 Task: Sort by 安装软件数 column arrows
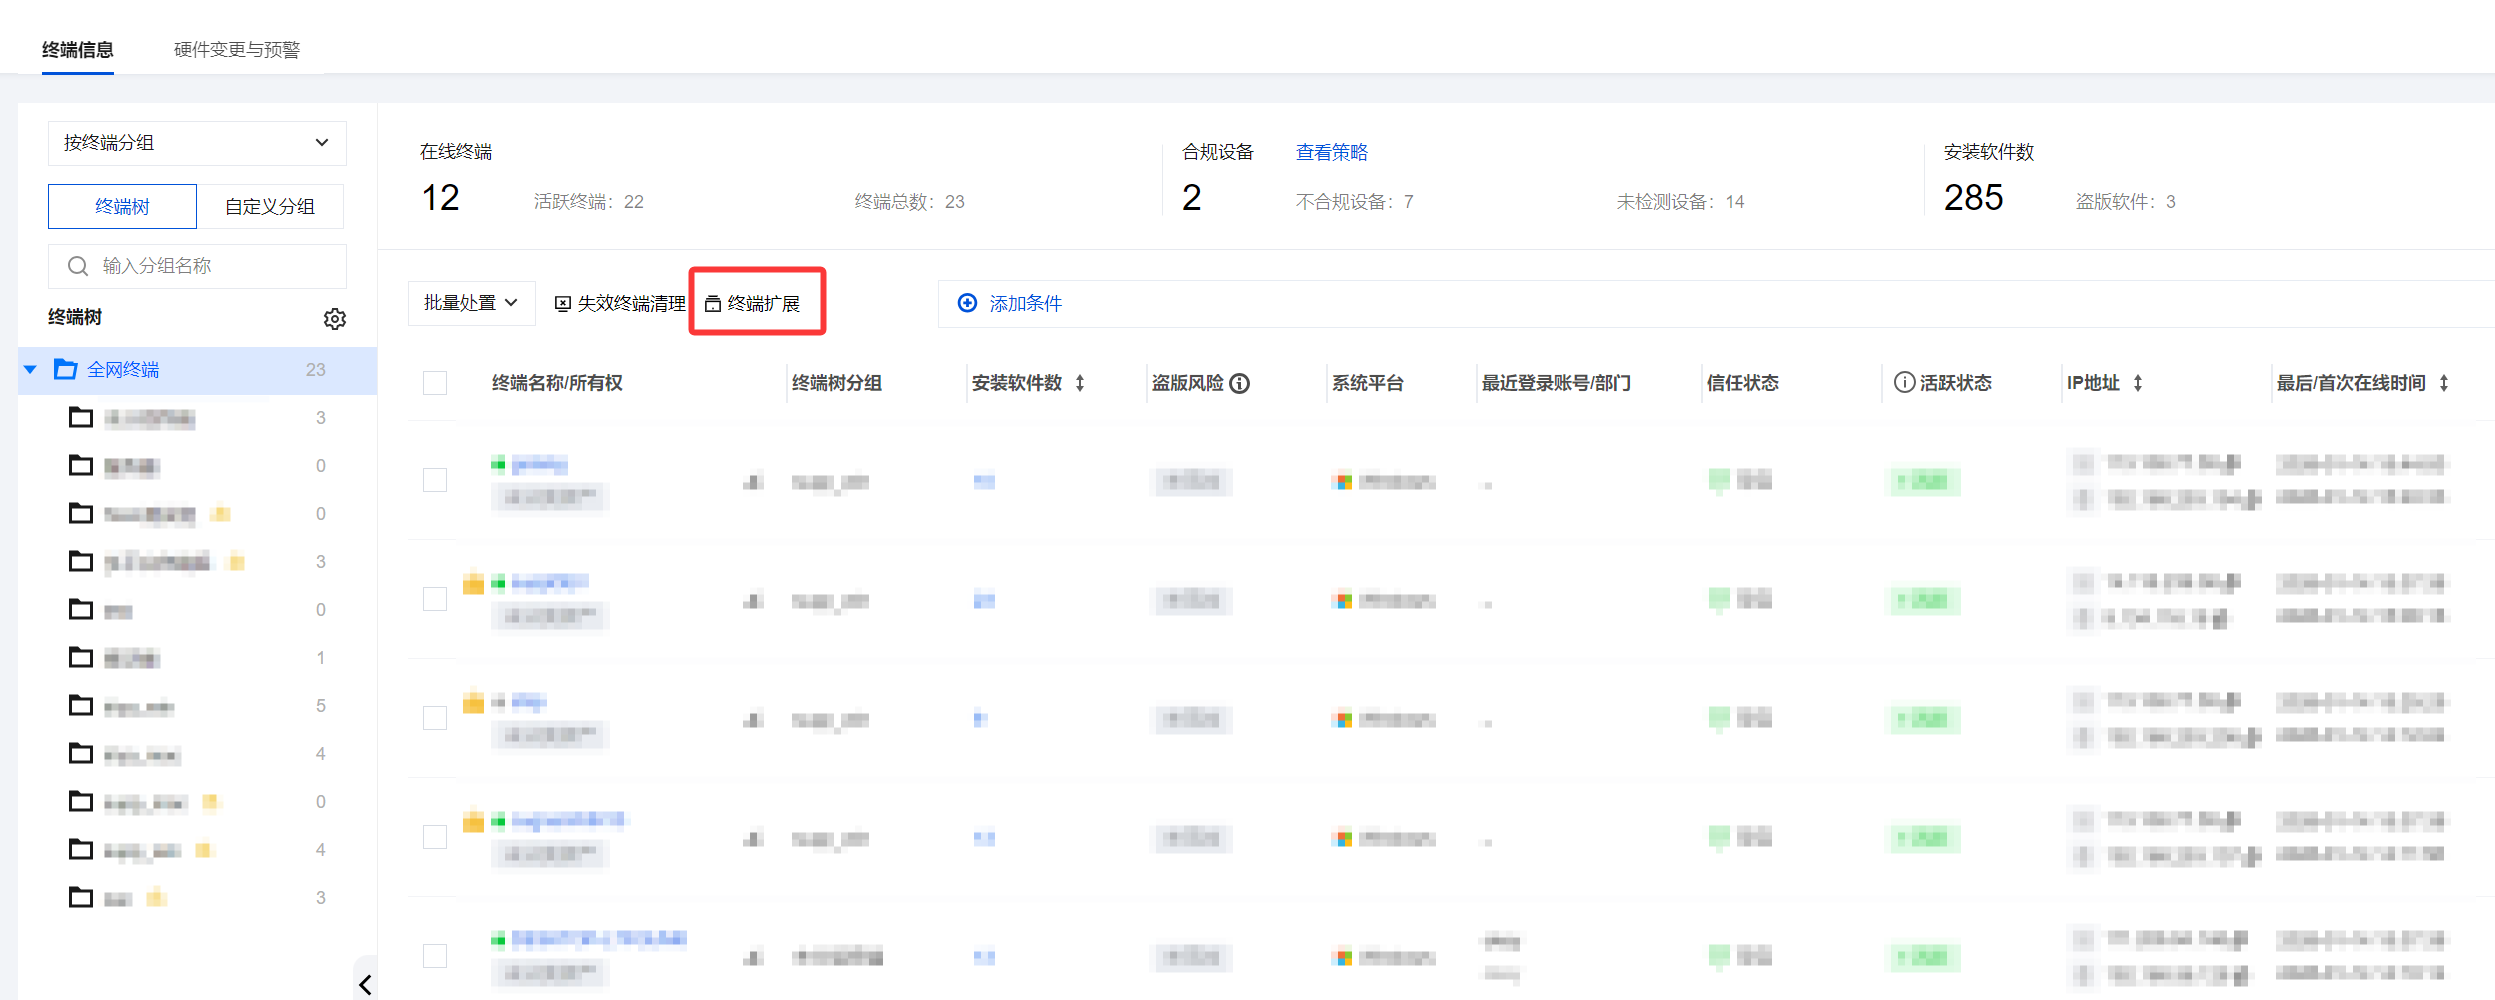click(x=1080, y=384)
